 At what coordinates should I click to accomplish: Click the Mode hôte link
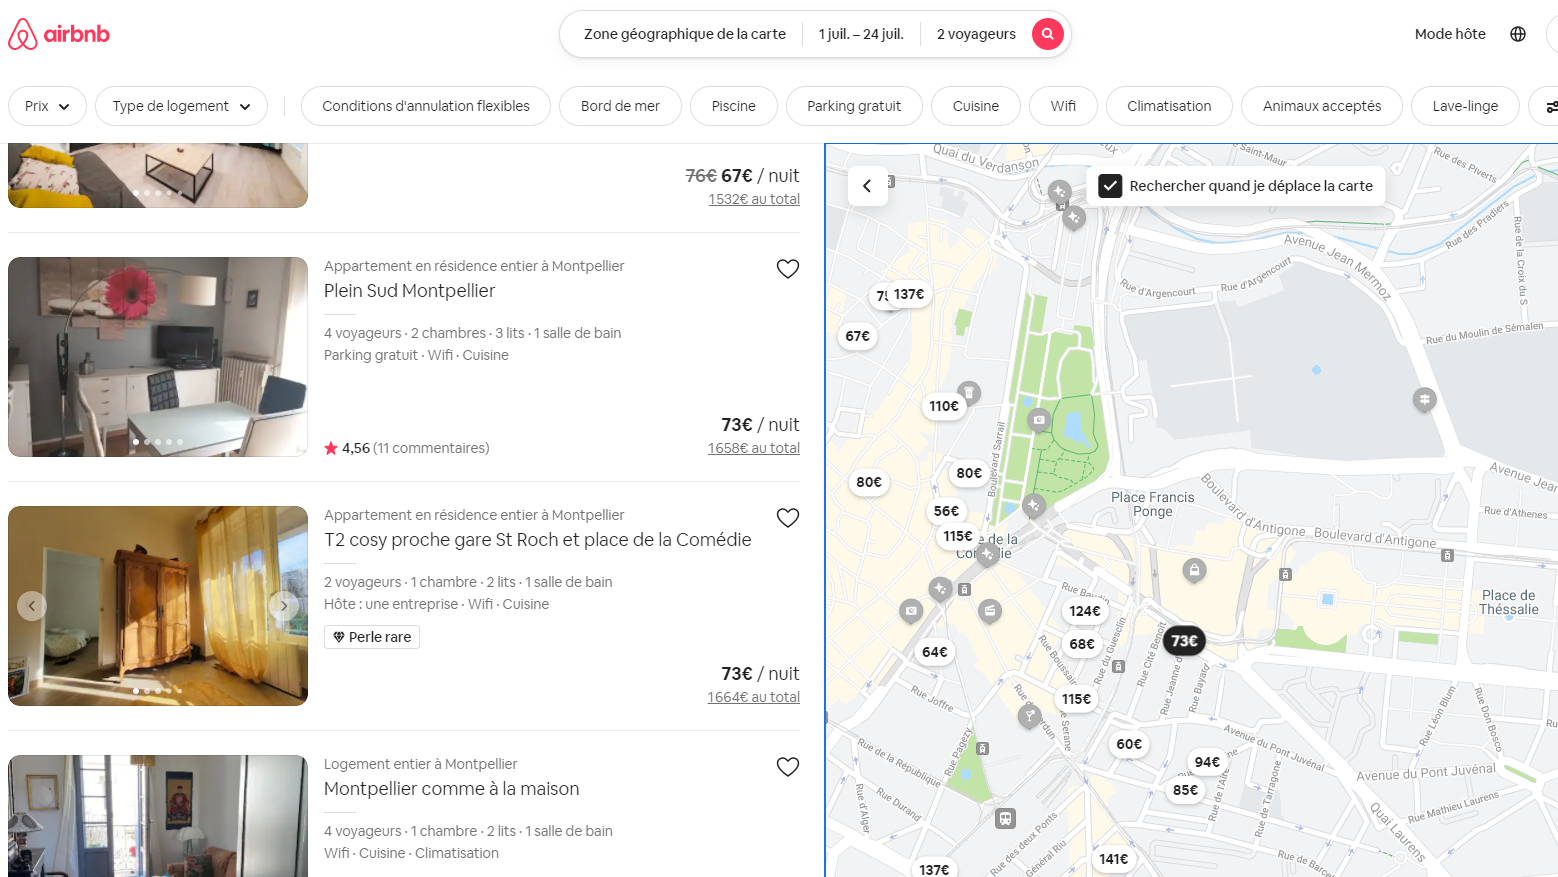point(1449,34)
